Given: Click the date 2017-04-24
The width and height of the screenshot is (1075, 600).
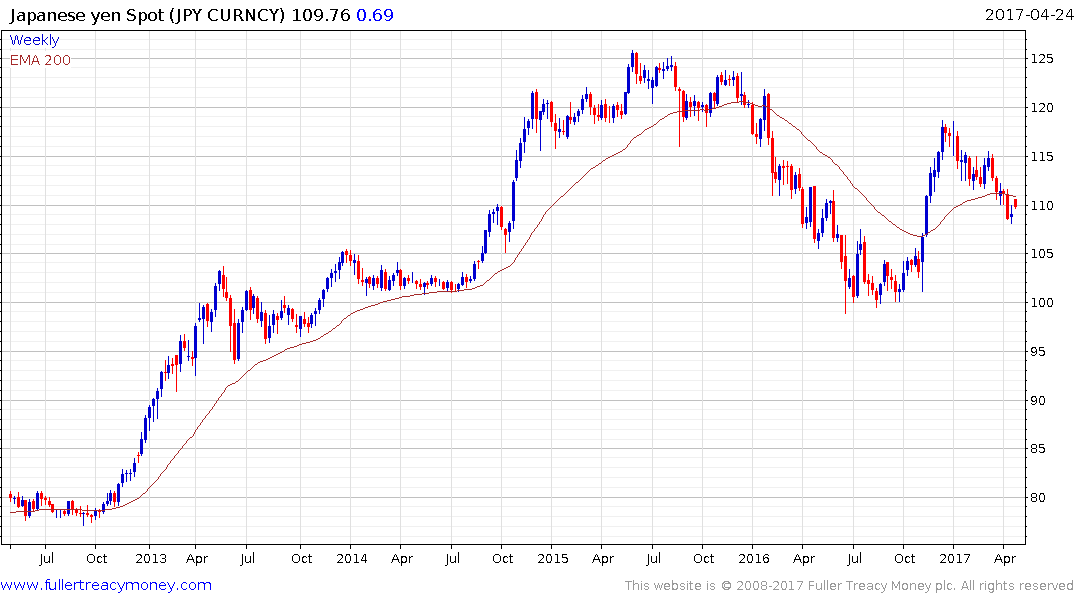Looking at the screenshot, I should [x=1028, y=15].
